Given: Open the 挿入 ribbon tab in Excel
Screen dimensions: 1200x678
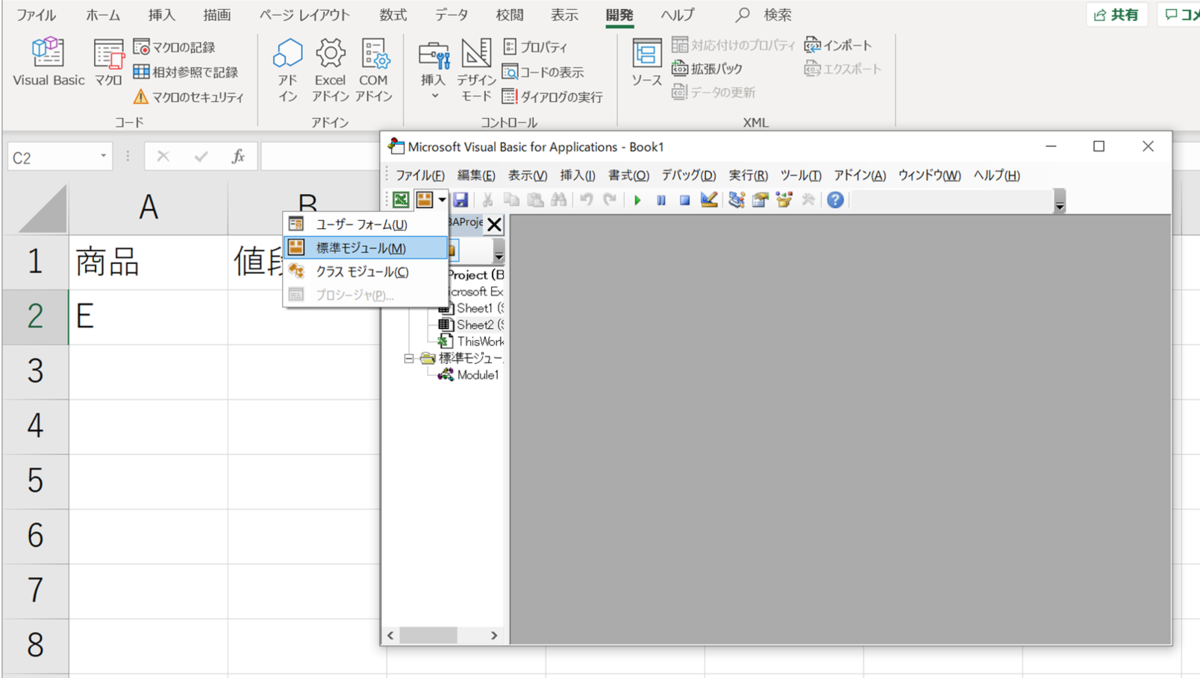Looking at the screenshot, I should pos(161,15).
